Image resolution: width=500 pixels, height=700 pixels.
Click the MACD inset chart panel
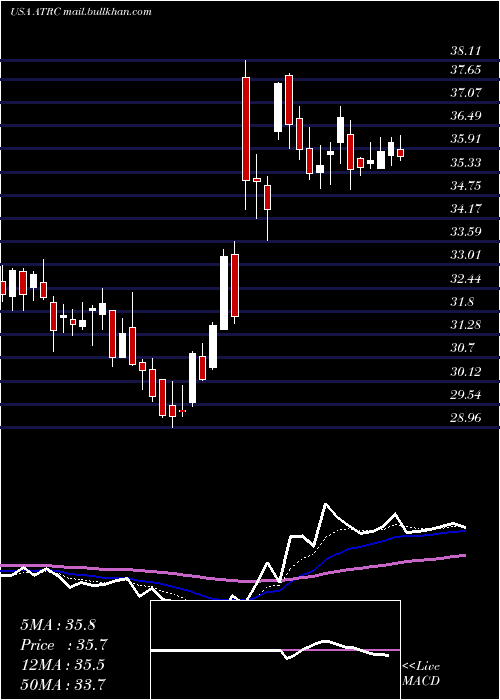tap(275, 650)
